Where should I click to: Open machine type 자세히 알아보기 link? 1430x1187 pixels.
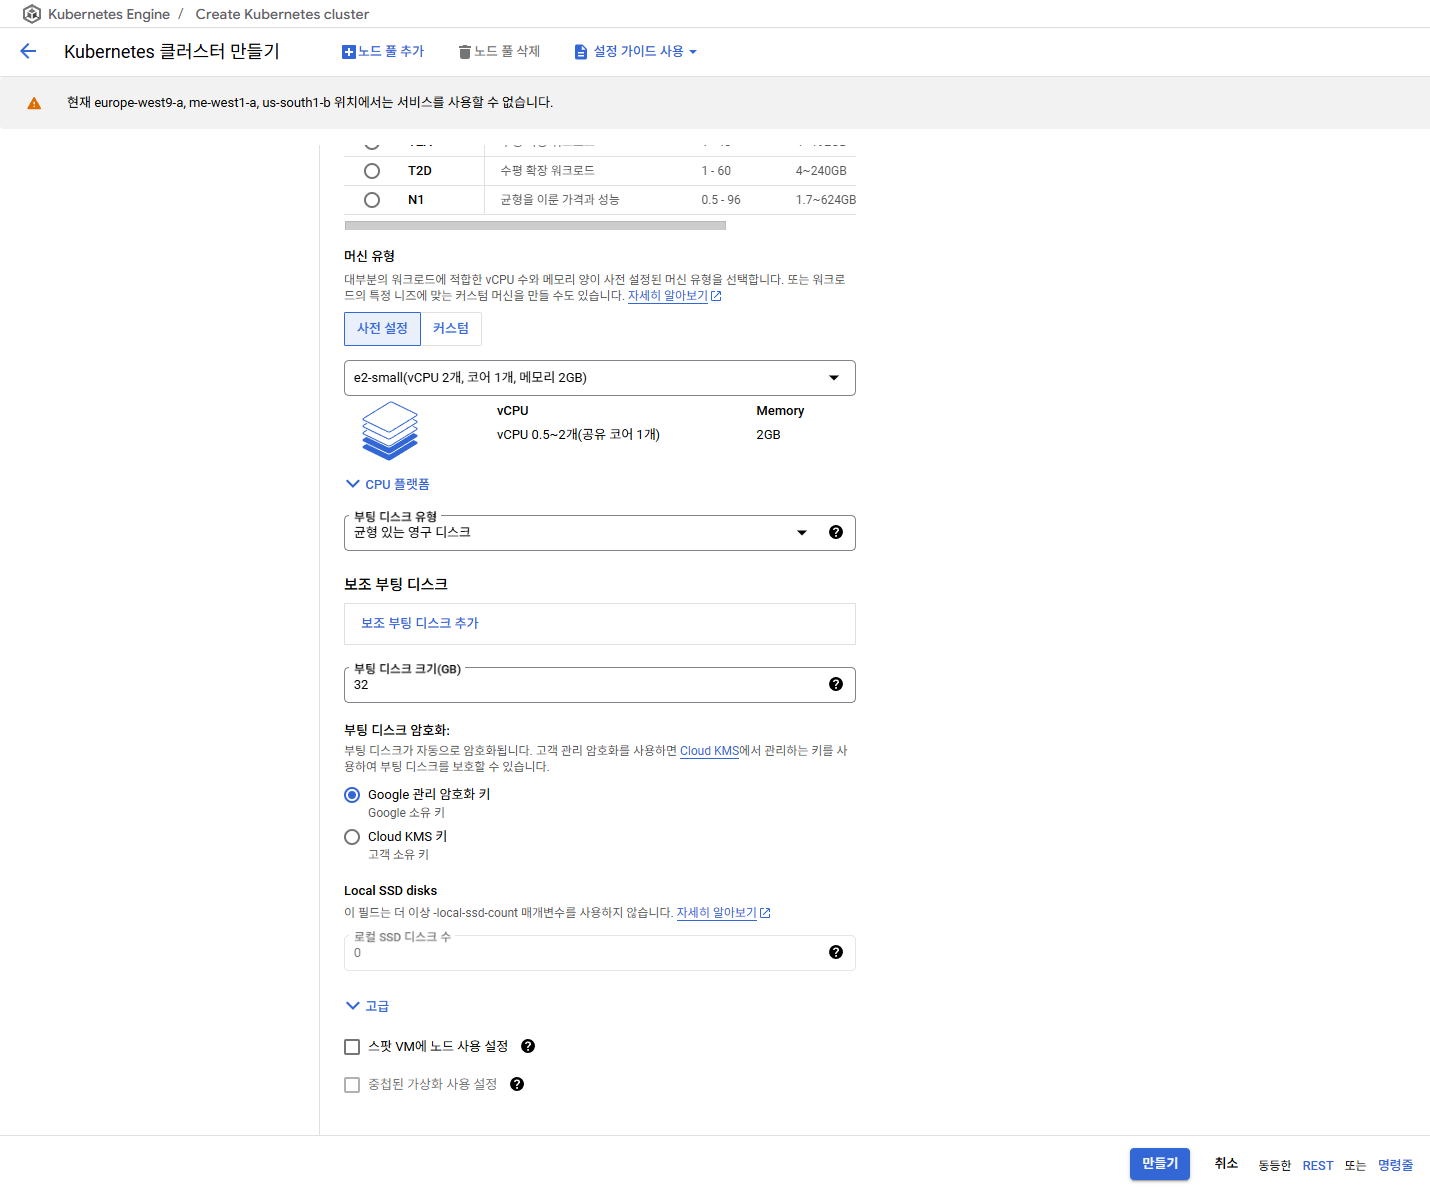pos(674,296)
